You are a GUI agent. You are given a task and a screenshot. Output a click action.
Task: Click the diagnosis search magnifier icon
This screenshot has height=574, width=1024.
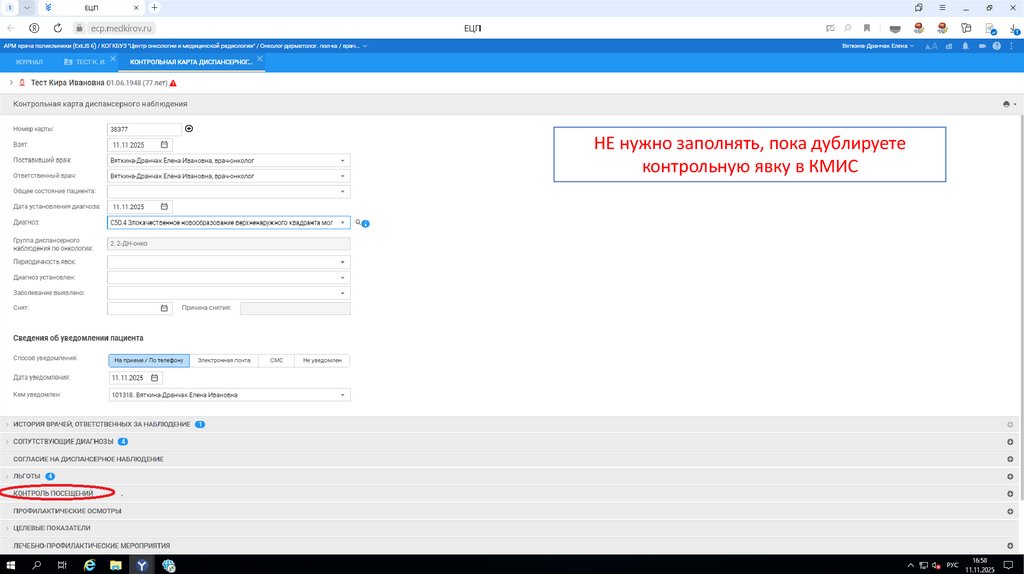(x=358, y=223)
